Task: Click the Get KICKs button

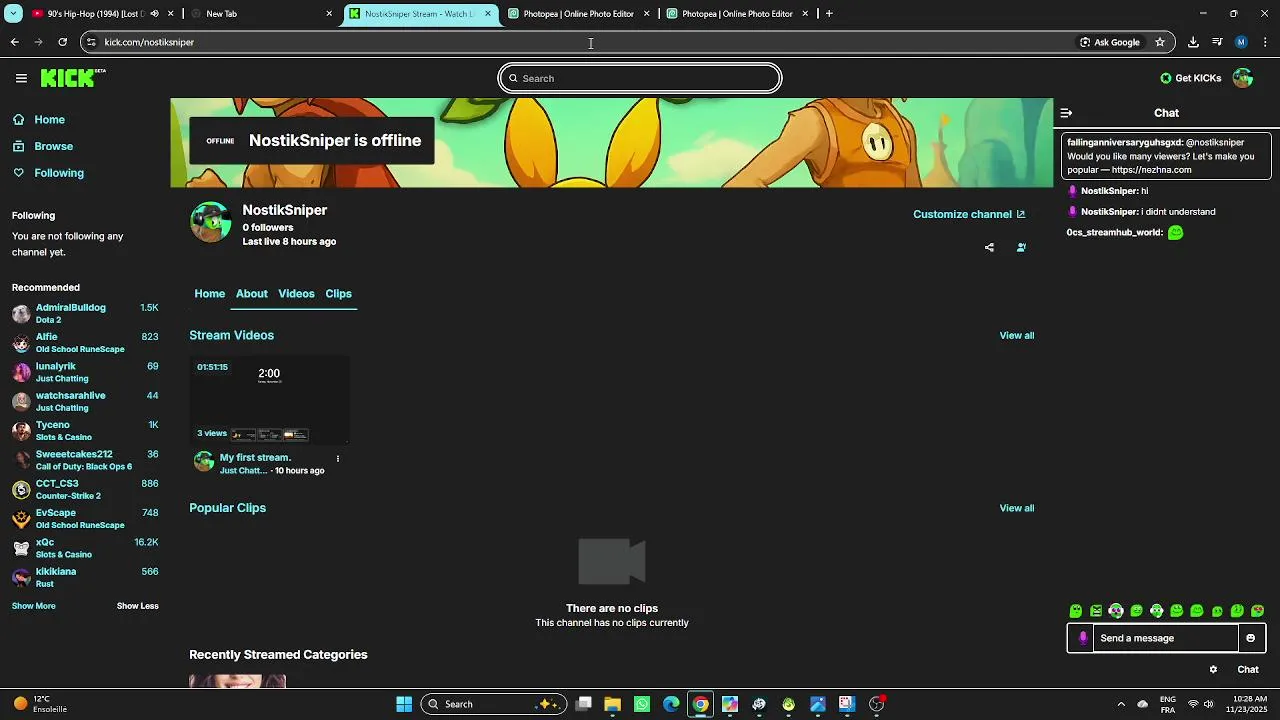Action: pos(1191,78)
